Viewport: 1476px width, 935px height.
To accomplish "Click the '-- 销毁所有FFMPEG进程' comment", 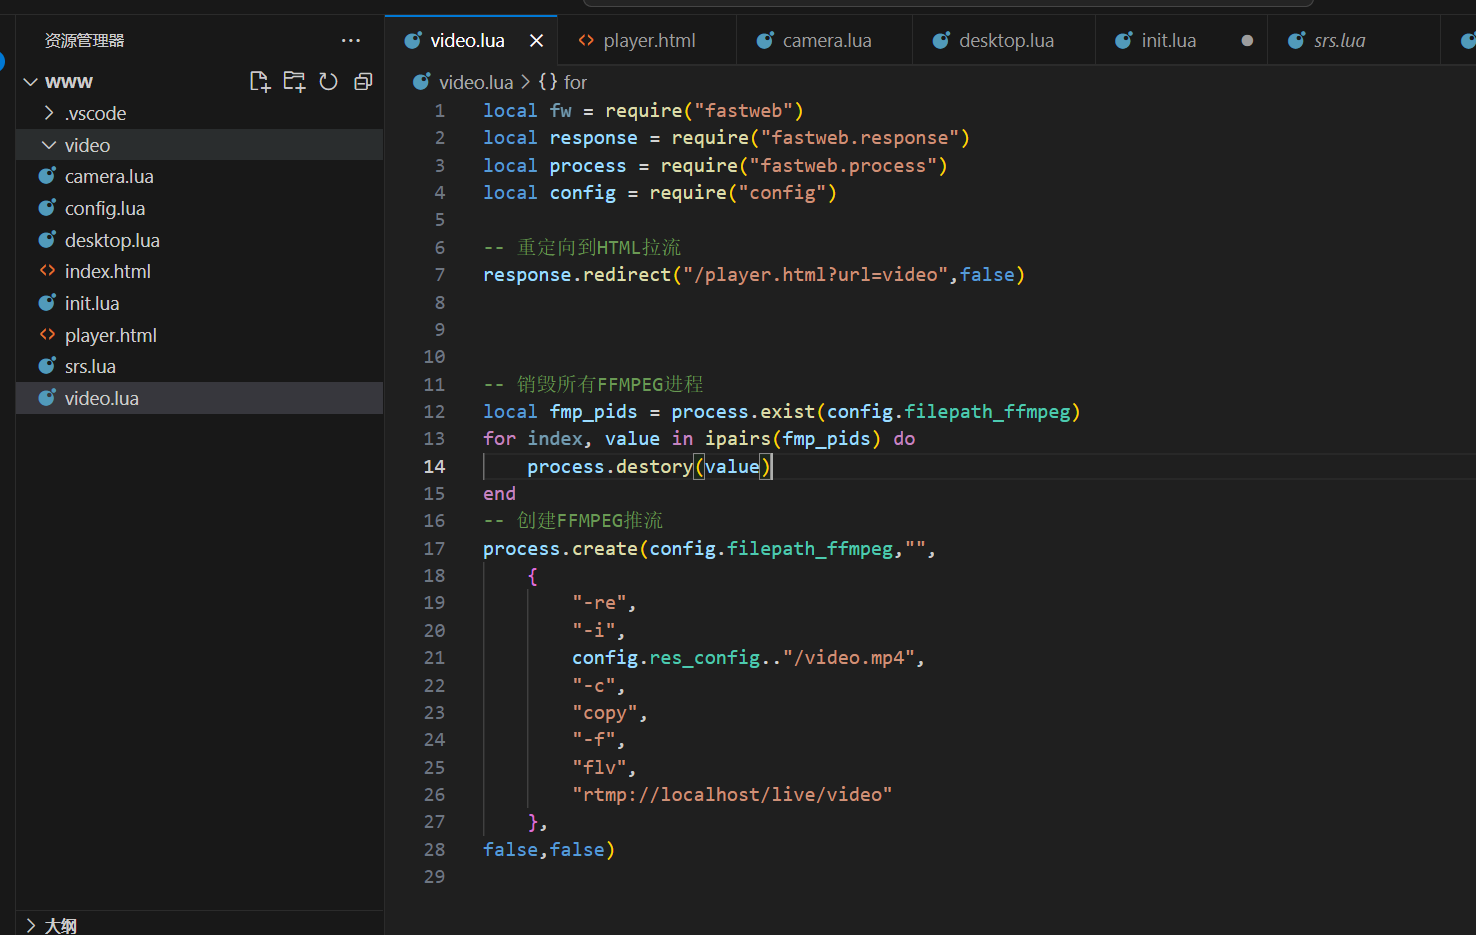I will pyautogui.click(x=593, y=384).
